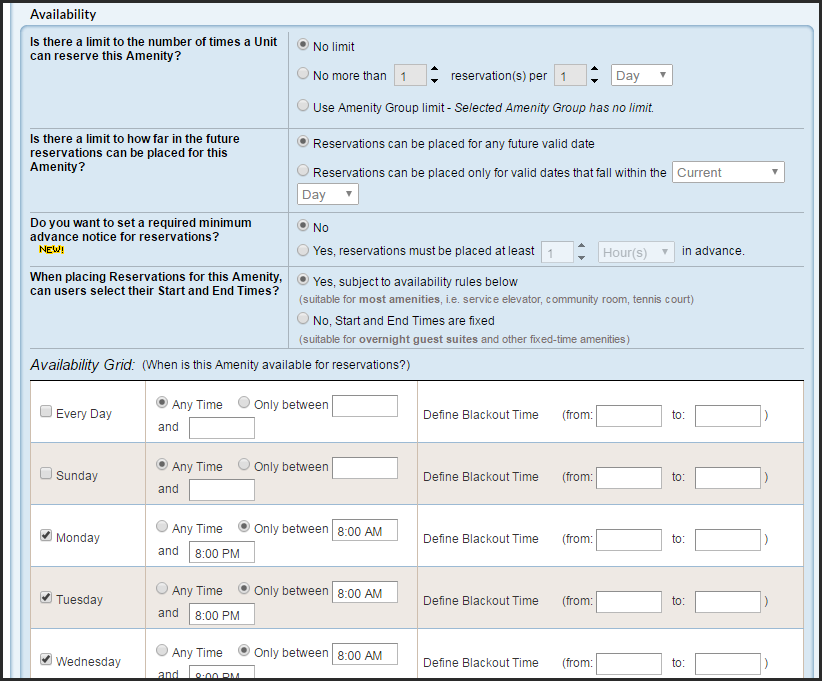Click Monday blackout to field

pos(728,539)
